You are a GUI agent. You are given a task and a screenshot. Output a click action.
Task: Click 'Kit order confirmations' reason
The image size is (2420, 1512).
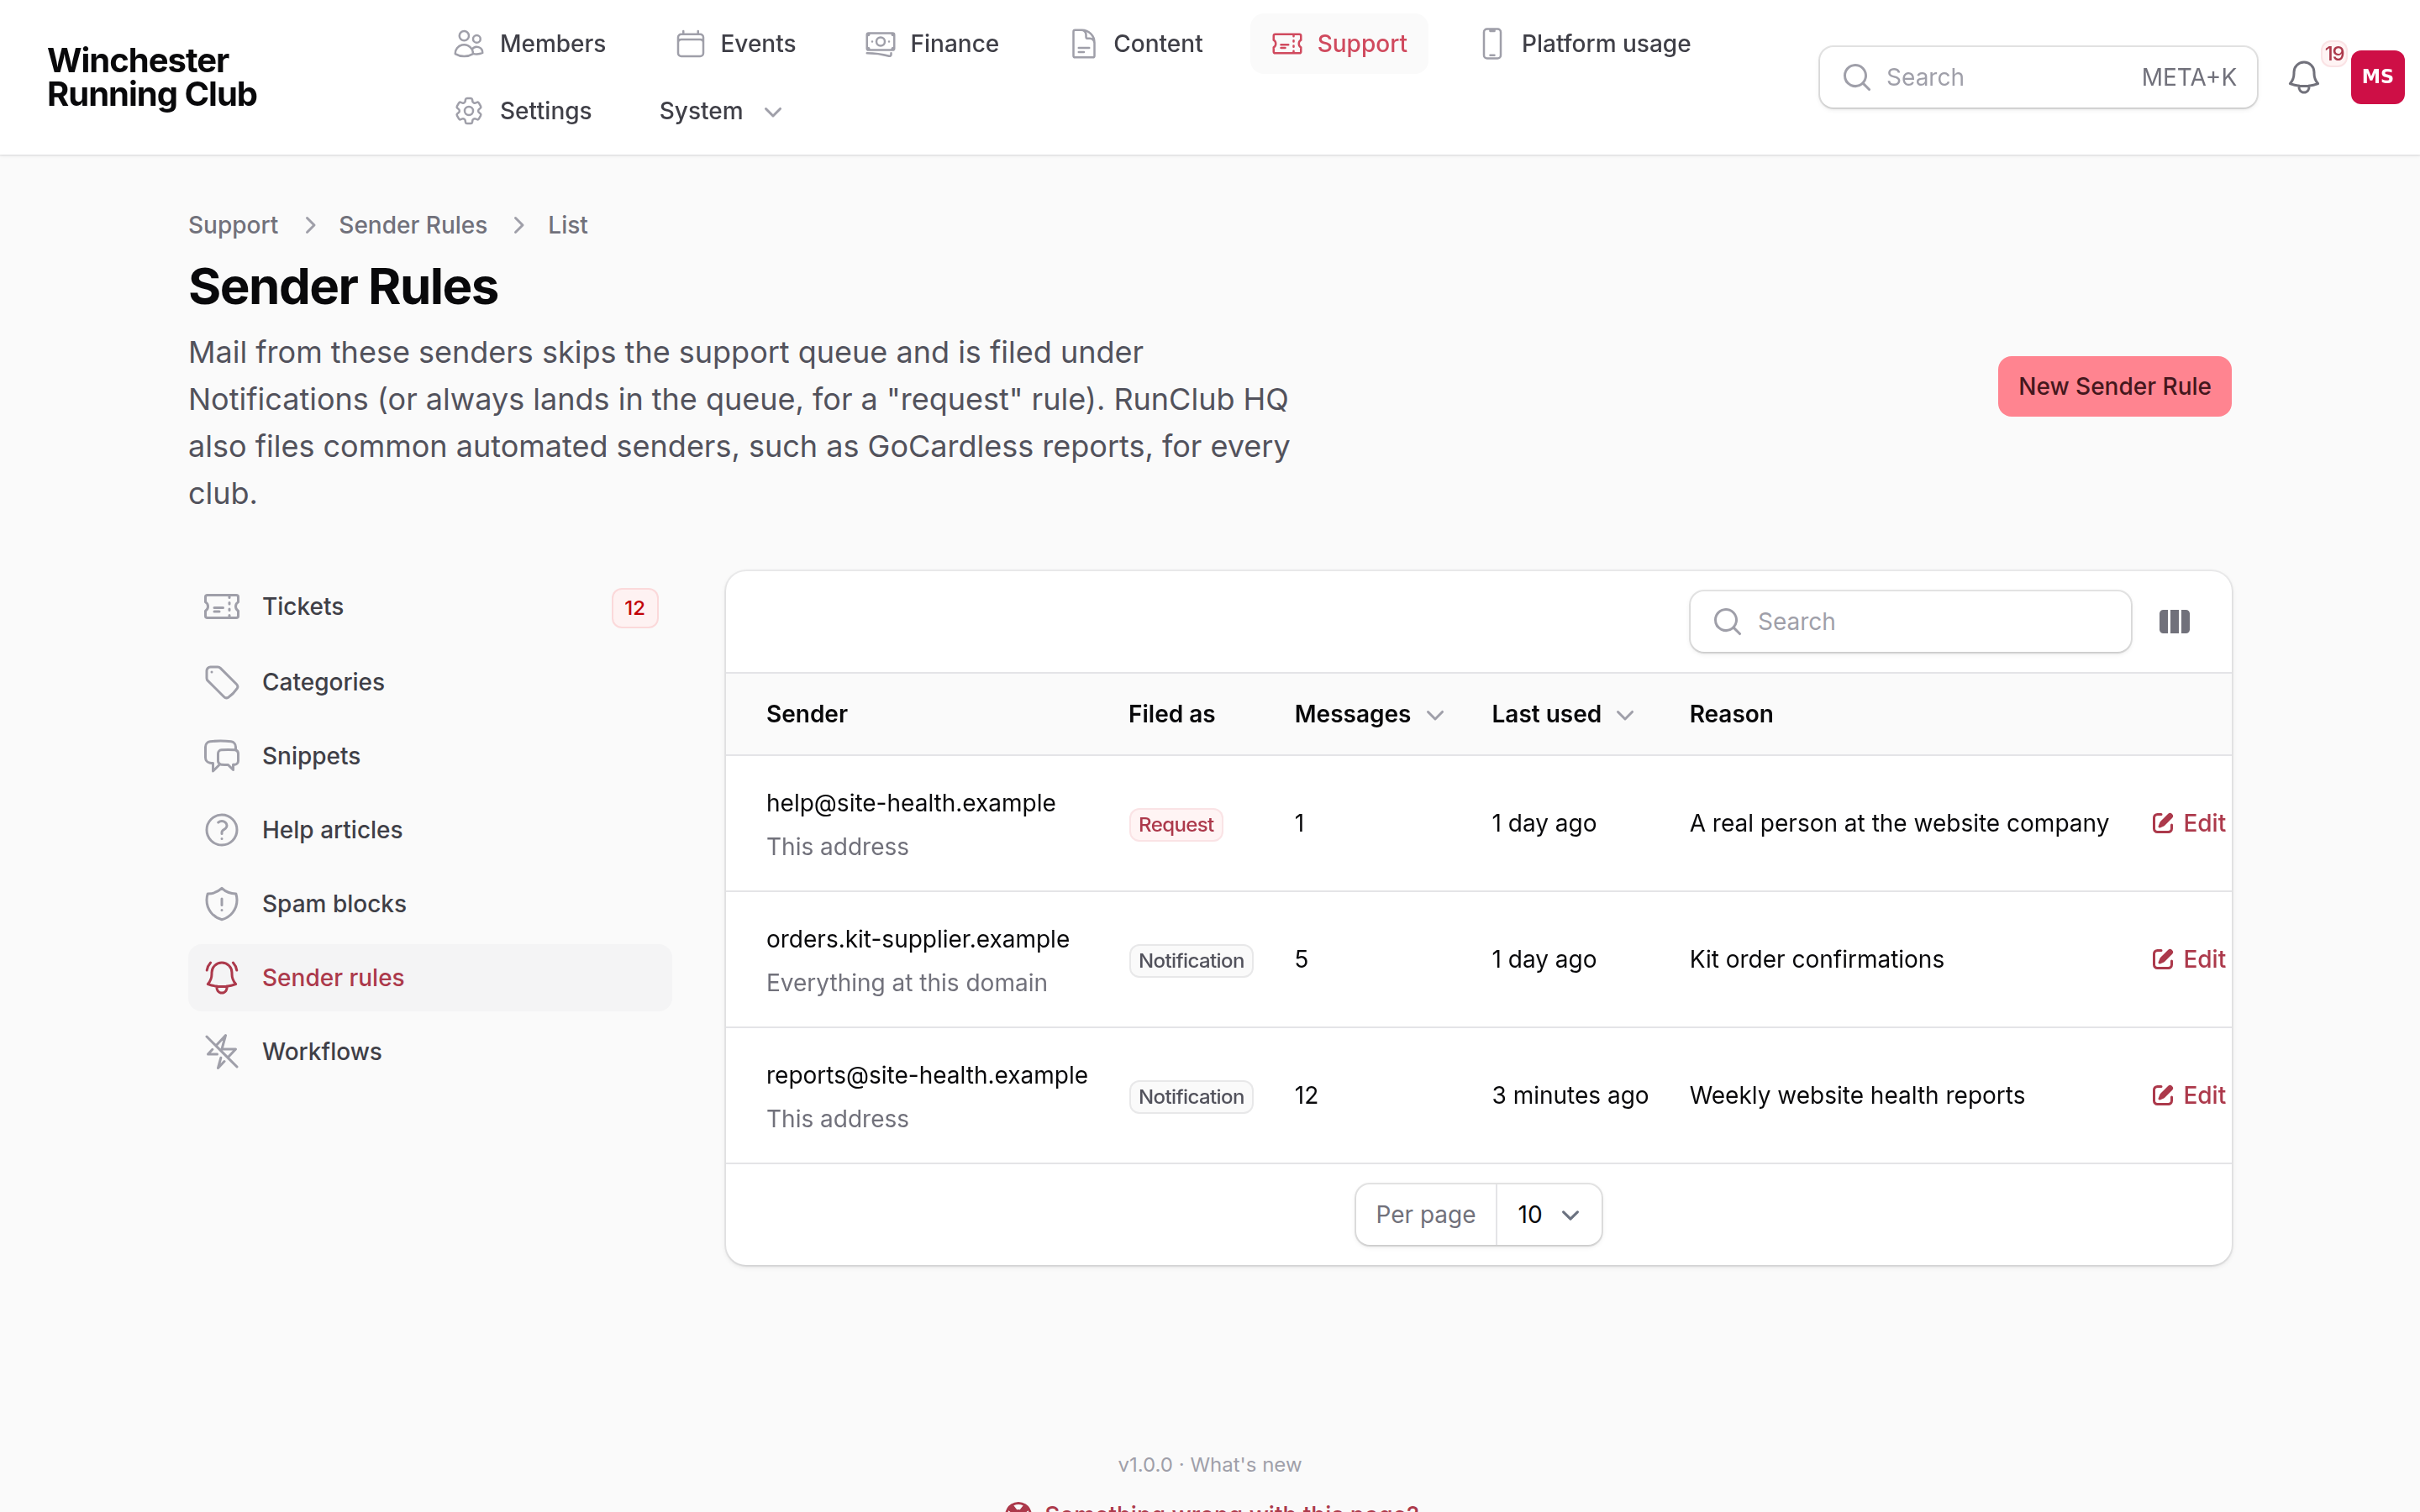(x=1816, y=959)
